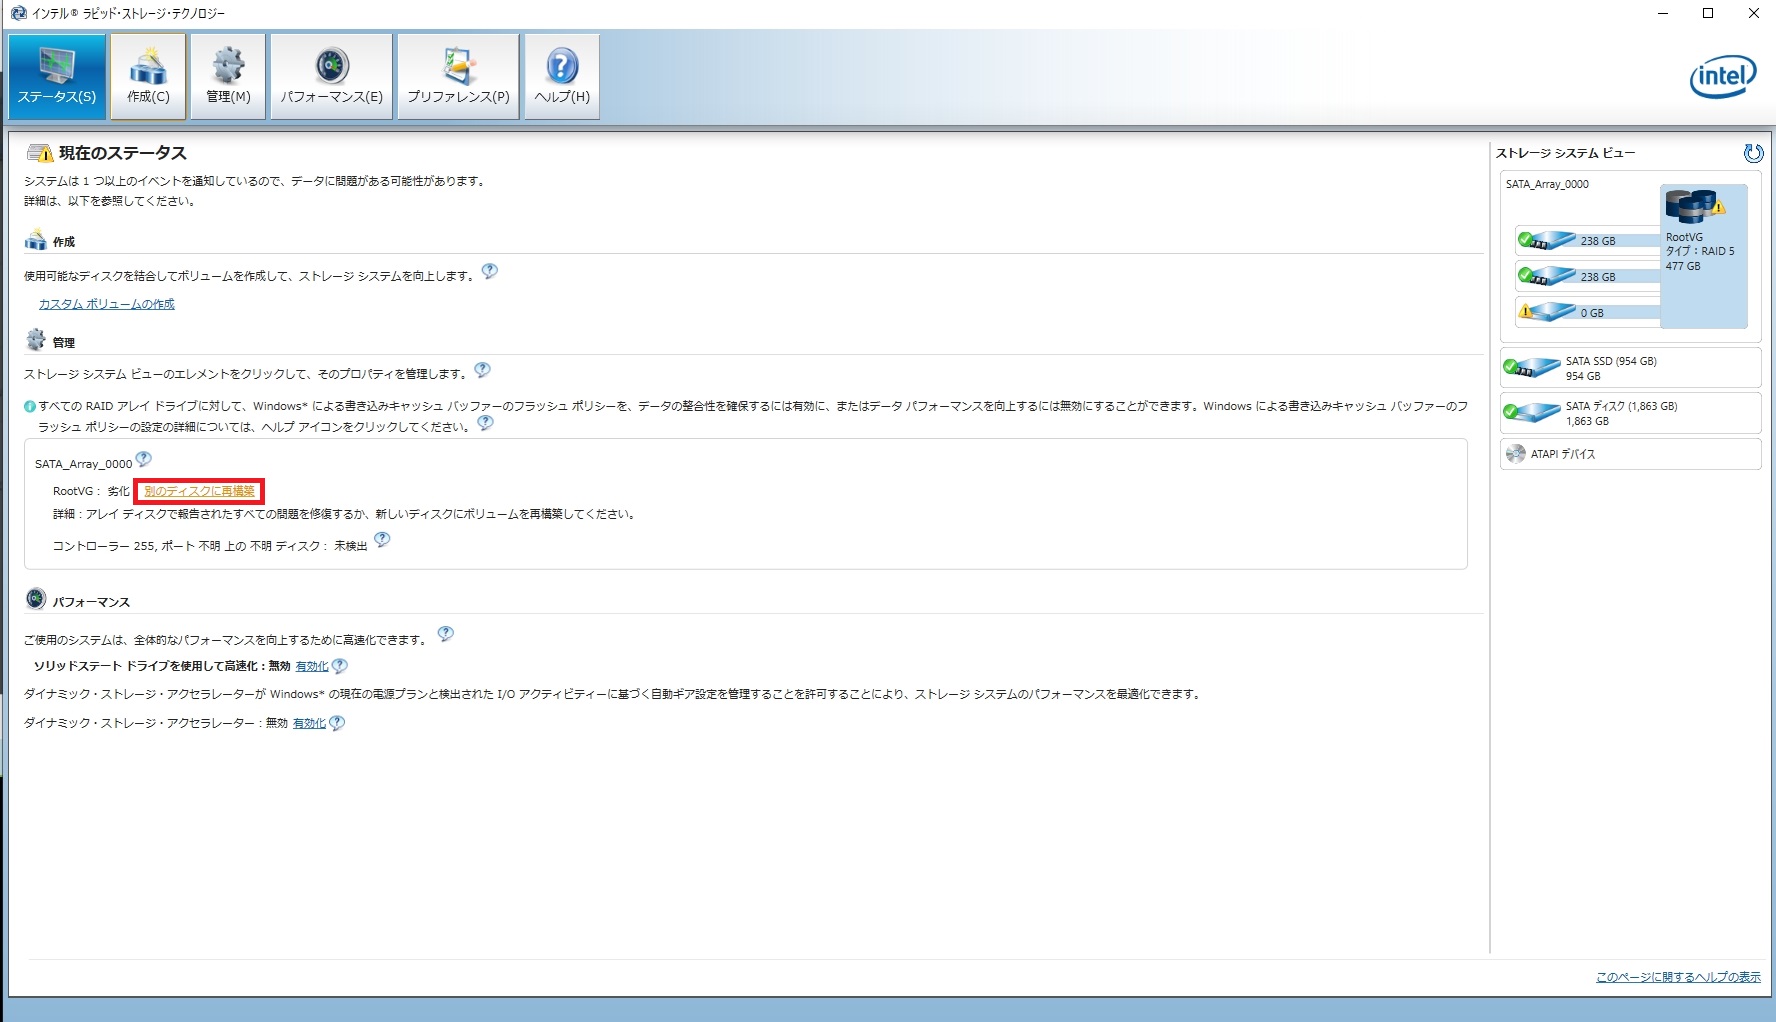
Task: Open the ステータス(S) tab
Action: click(x=57, y=77)
